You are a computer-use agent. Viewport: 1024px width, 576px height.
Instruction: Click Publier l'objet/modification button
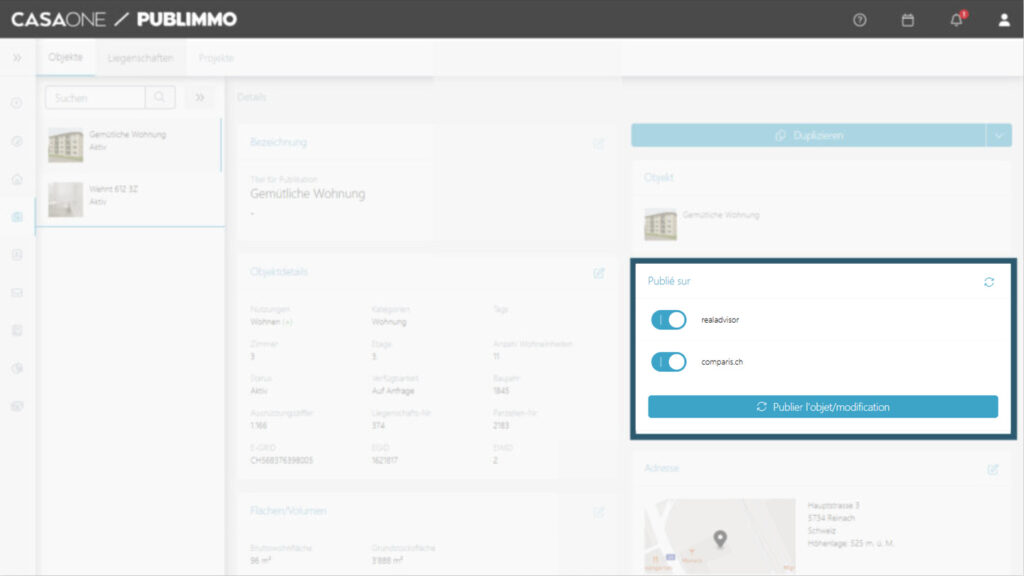tap(823, 407)
